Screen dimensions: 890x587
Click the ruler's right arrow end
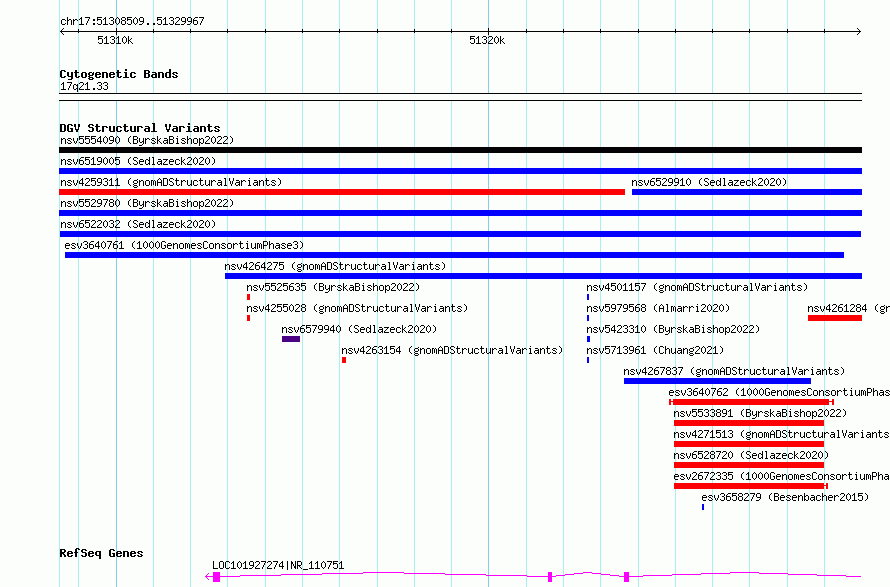click(859, 31)
